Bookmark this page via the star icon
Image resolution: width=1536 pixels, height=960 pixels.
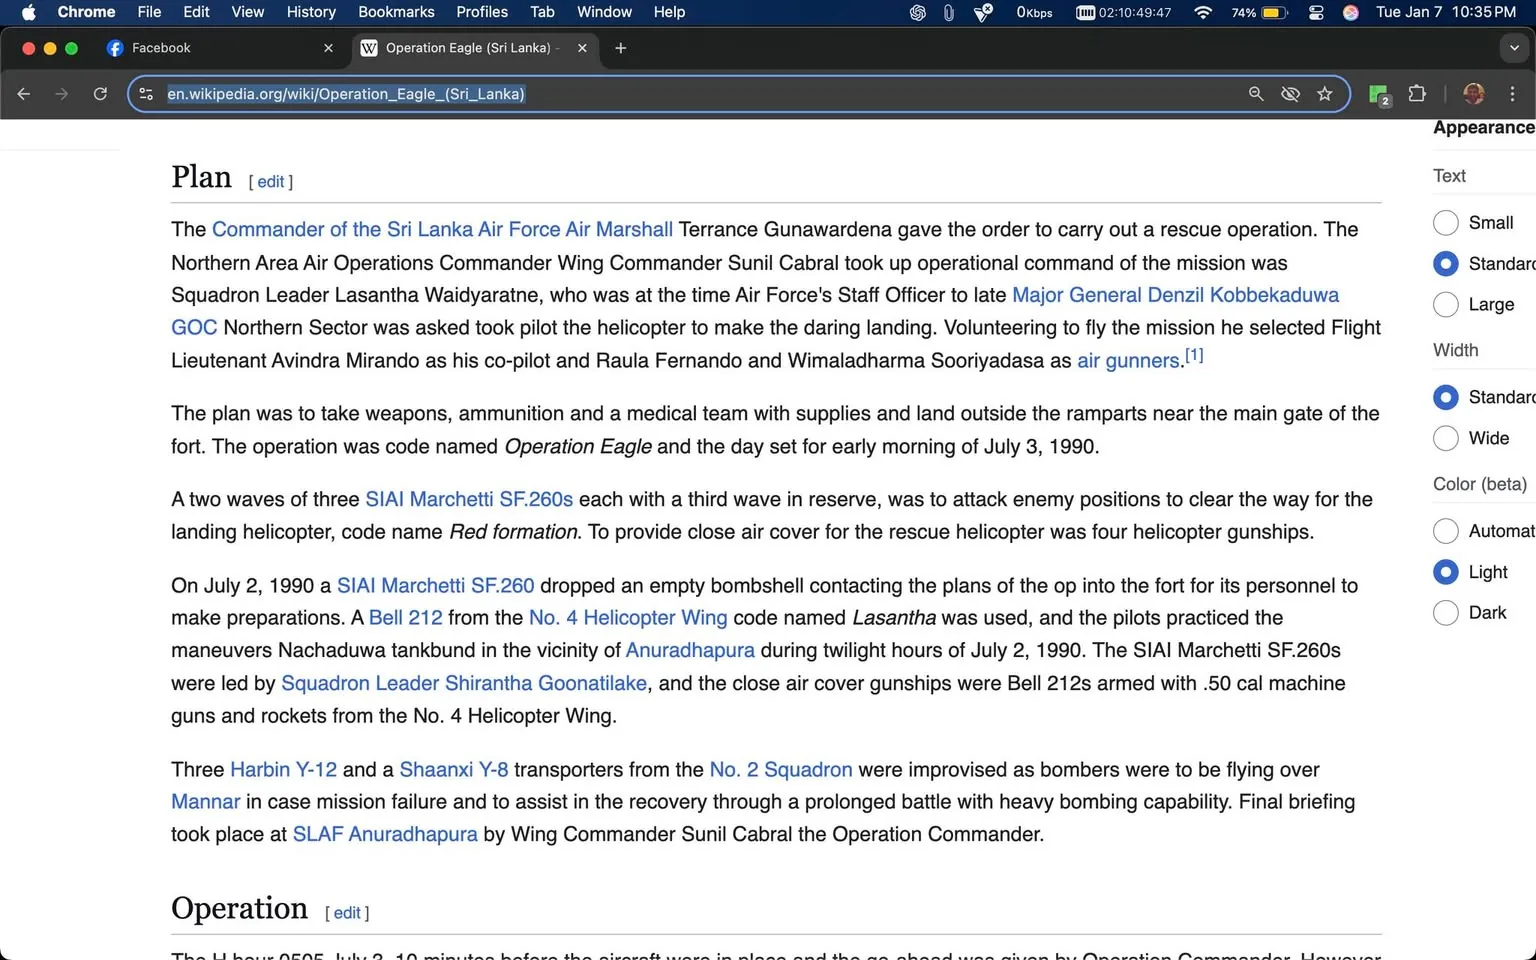pos(1324,93)
